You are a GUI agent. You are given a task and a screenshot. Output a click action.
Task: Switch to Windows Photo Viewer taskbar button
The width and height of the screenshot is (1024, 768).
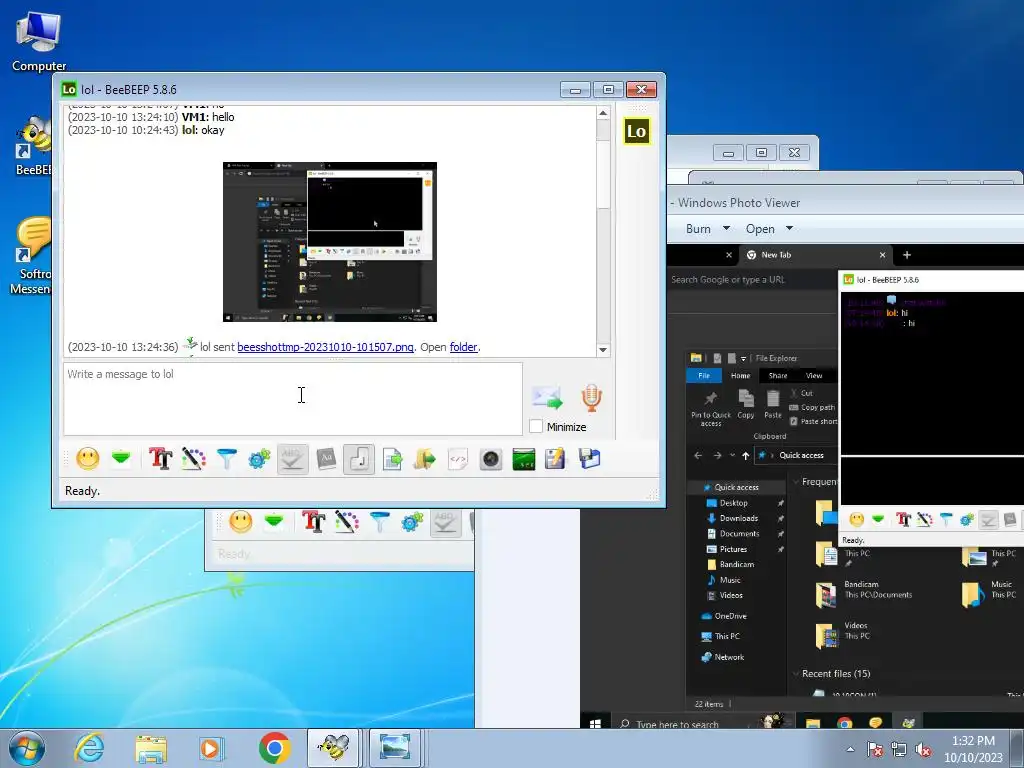[x=394, y=748]
